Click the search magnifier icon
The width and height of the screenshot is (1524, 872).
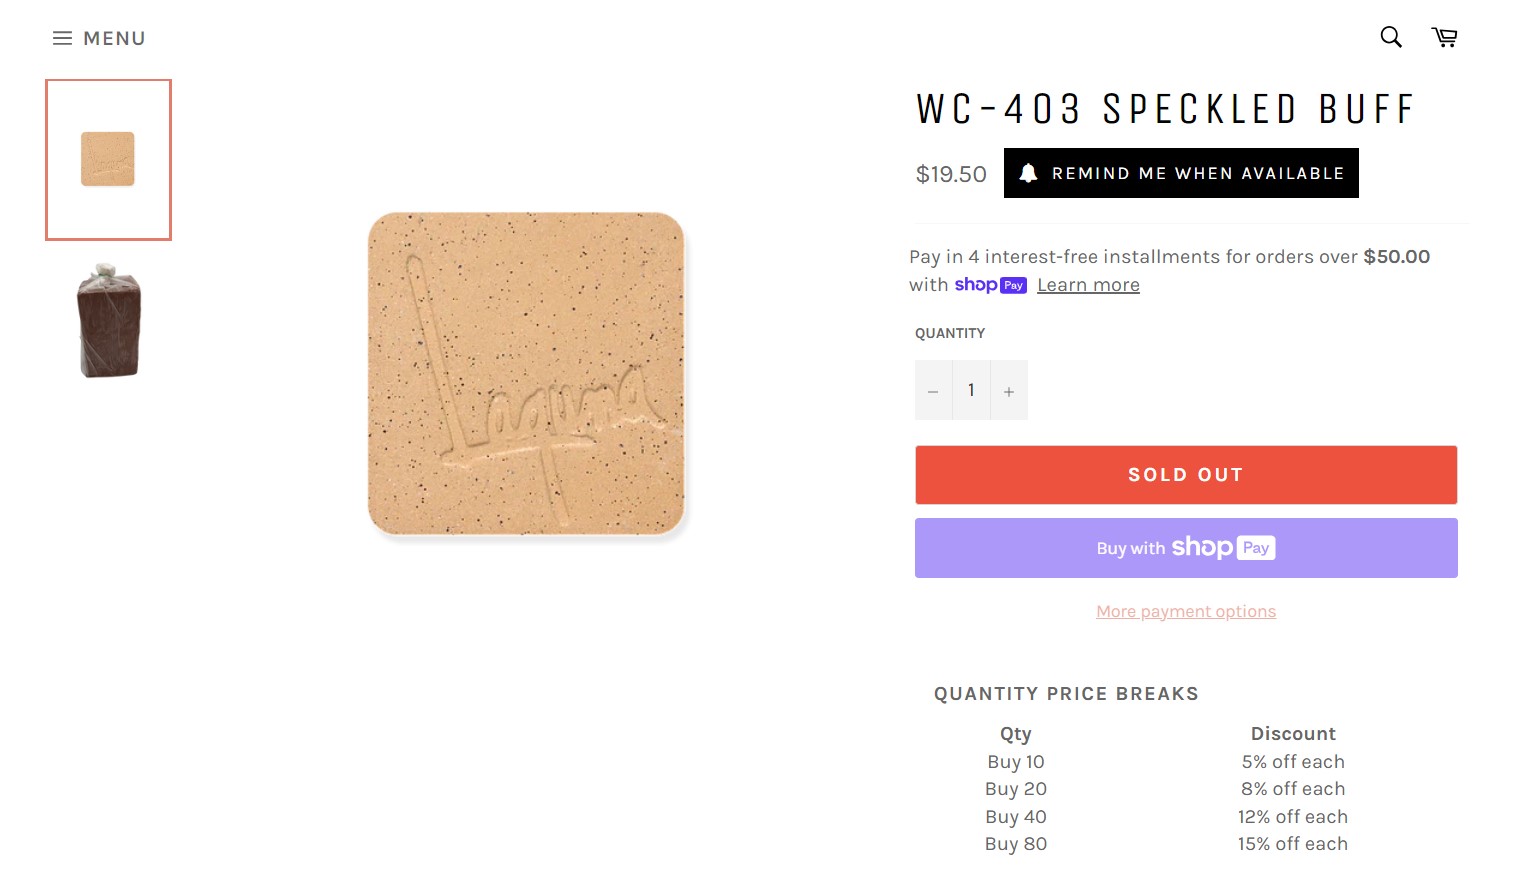(1390, 37)
